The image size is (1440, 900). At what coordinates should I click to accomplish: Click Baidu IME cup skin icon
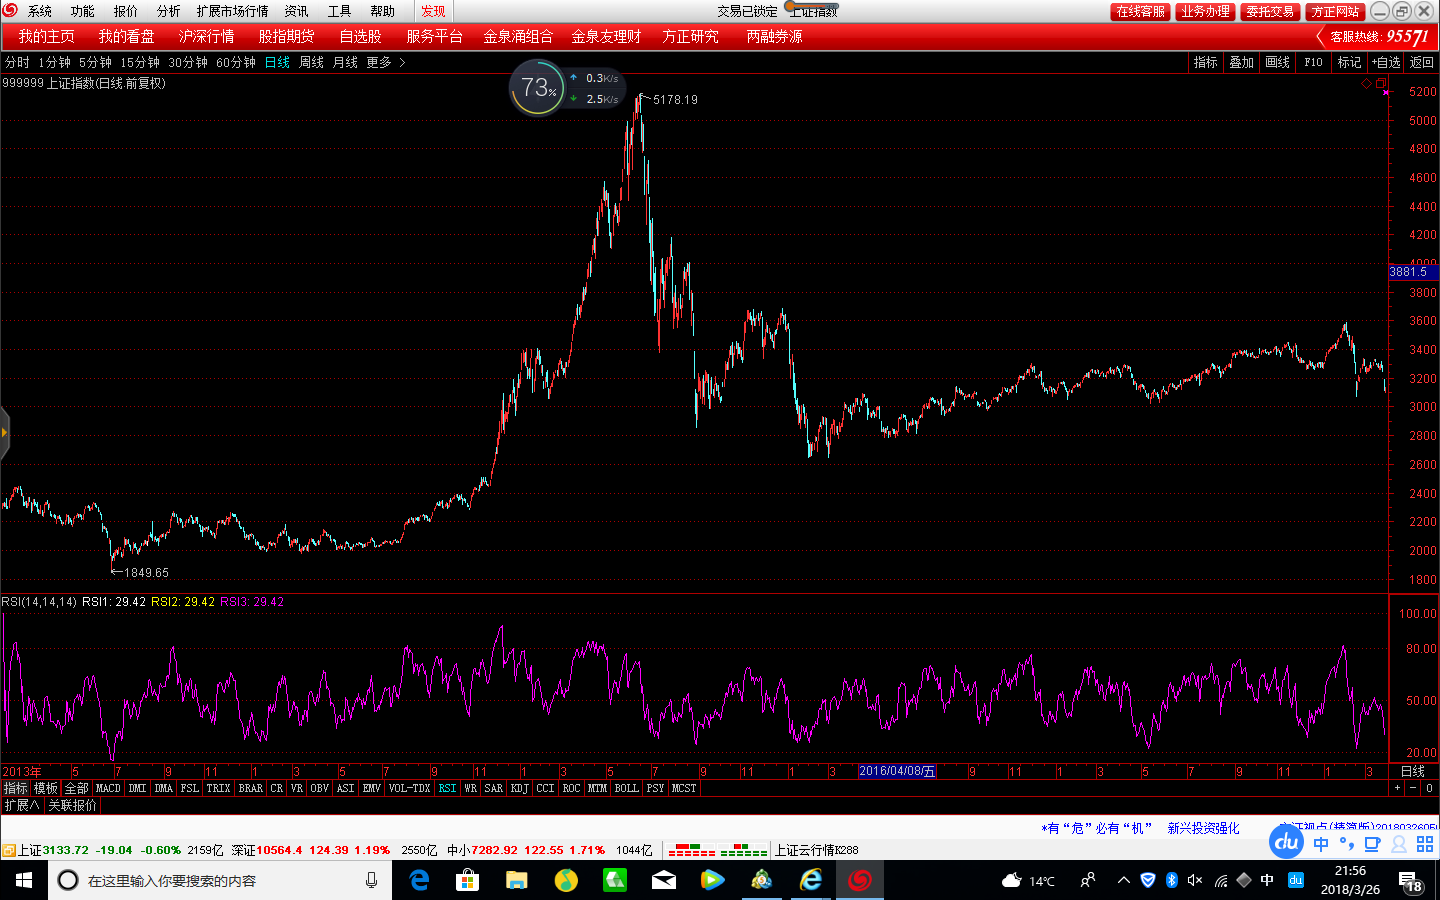coord(1373,844)
